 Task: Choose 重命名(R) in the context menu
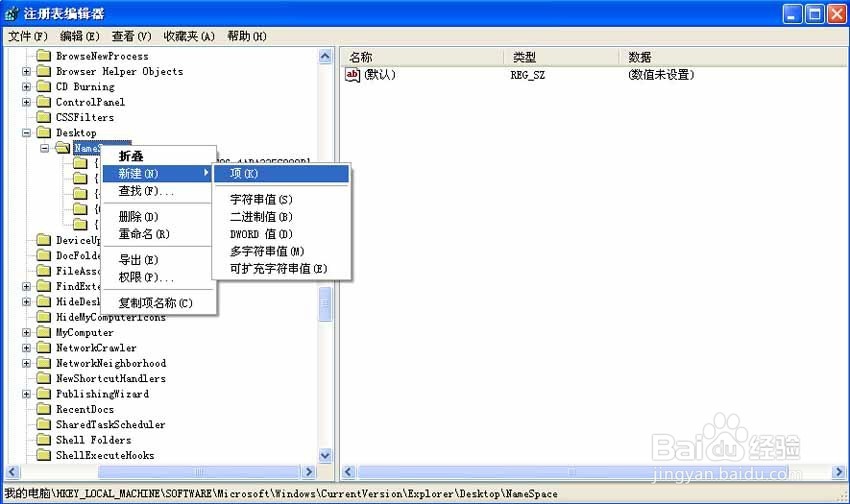pos(157,234)
